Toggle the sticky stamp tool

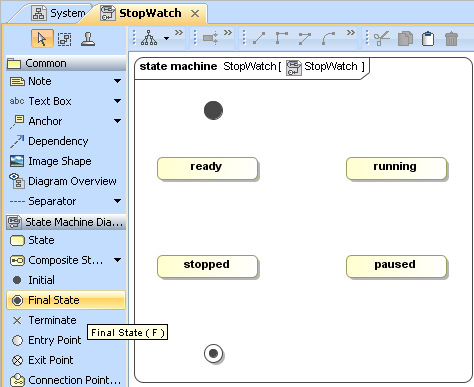click(x=88, y=39)
